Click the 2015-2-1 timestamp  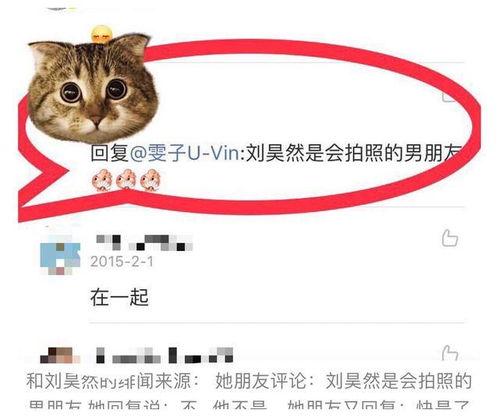[x=122, y=262]
